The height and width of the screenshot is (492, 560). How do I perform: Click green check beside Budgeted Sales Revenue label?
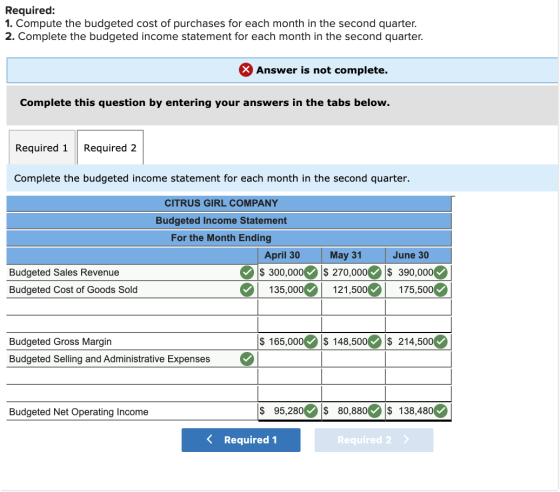pos(247,272)
